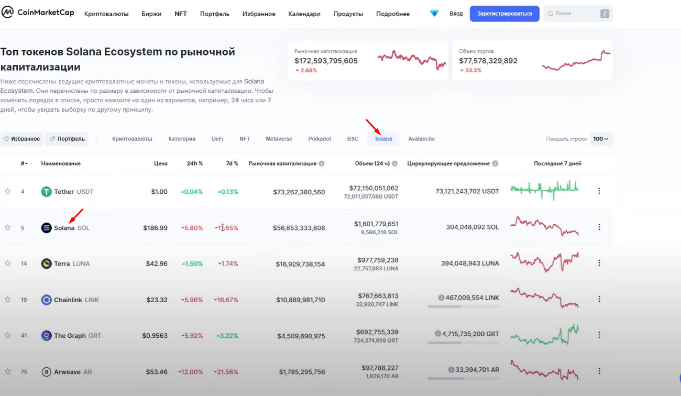Viewport: 681px width, 396px height.
Task: Open the Криптовалюты top navigation menu
Action: 106,14
